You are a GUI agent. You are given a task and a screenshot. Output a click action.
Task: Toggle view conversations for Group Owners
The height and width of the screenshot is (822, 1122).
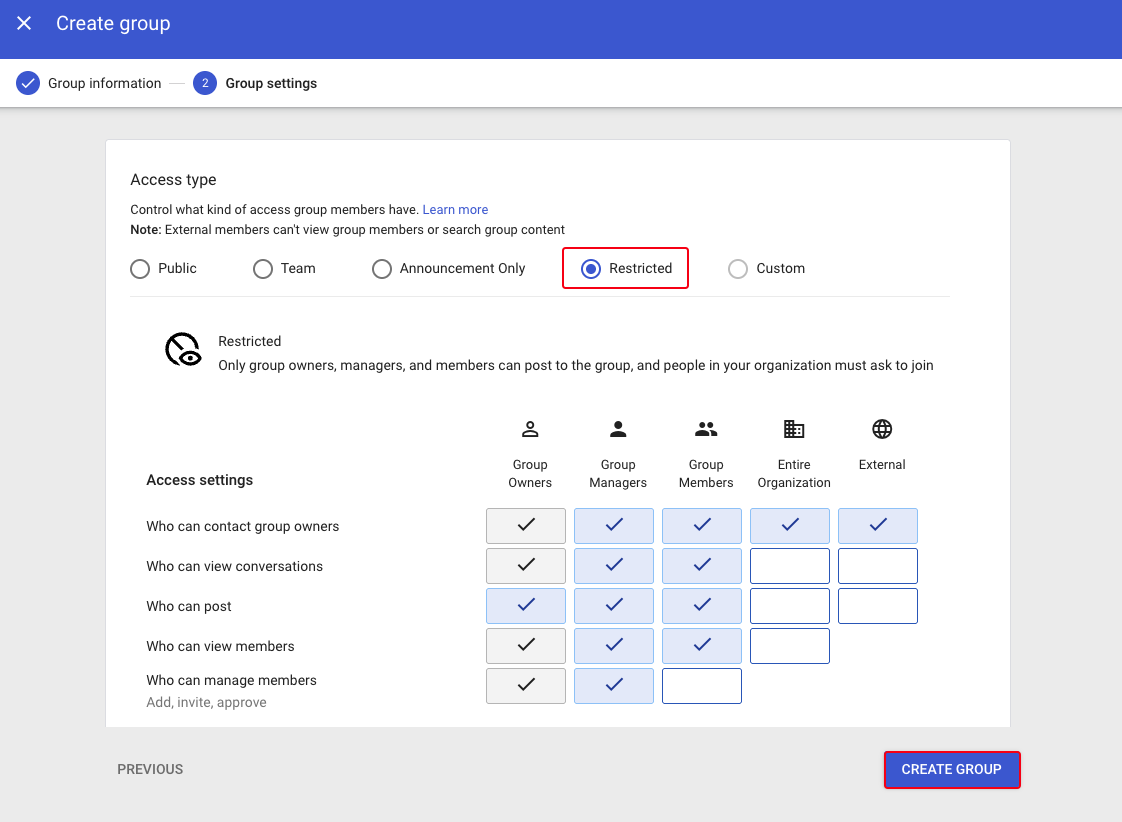point(526,566)
